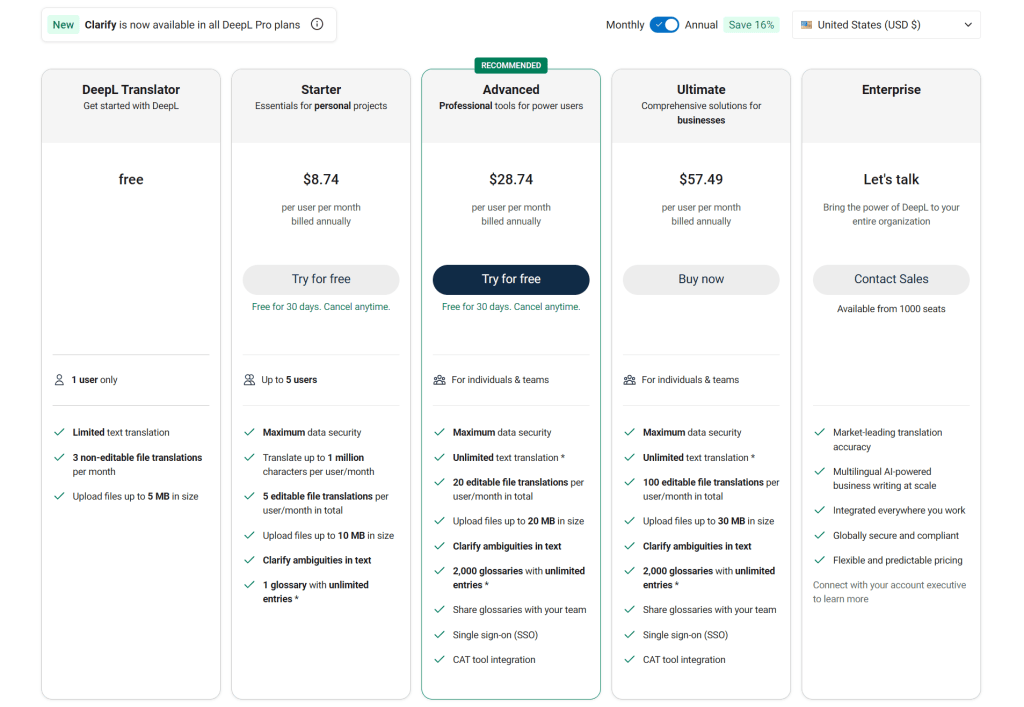
Task: Open the United States (USD $) currency dropdown
Action: click(886, 25)
